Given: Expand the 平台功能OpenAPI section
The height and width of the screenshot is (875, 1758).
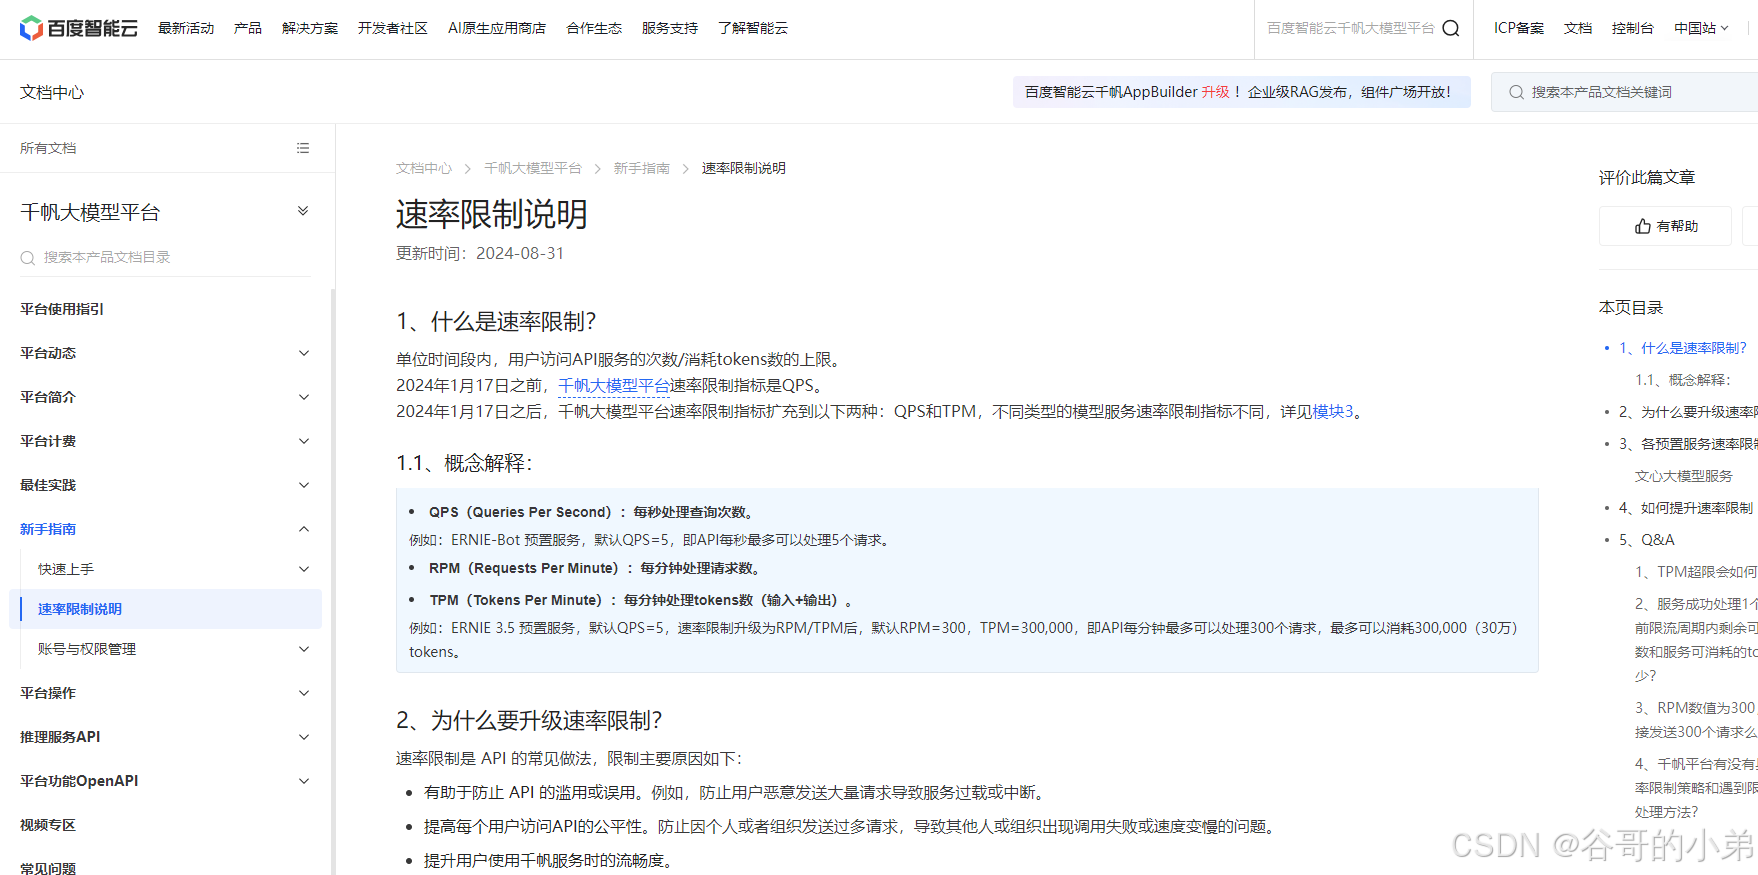Looking at the screenshot, I should 304,781.
